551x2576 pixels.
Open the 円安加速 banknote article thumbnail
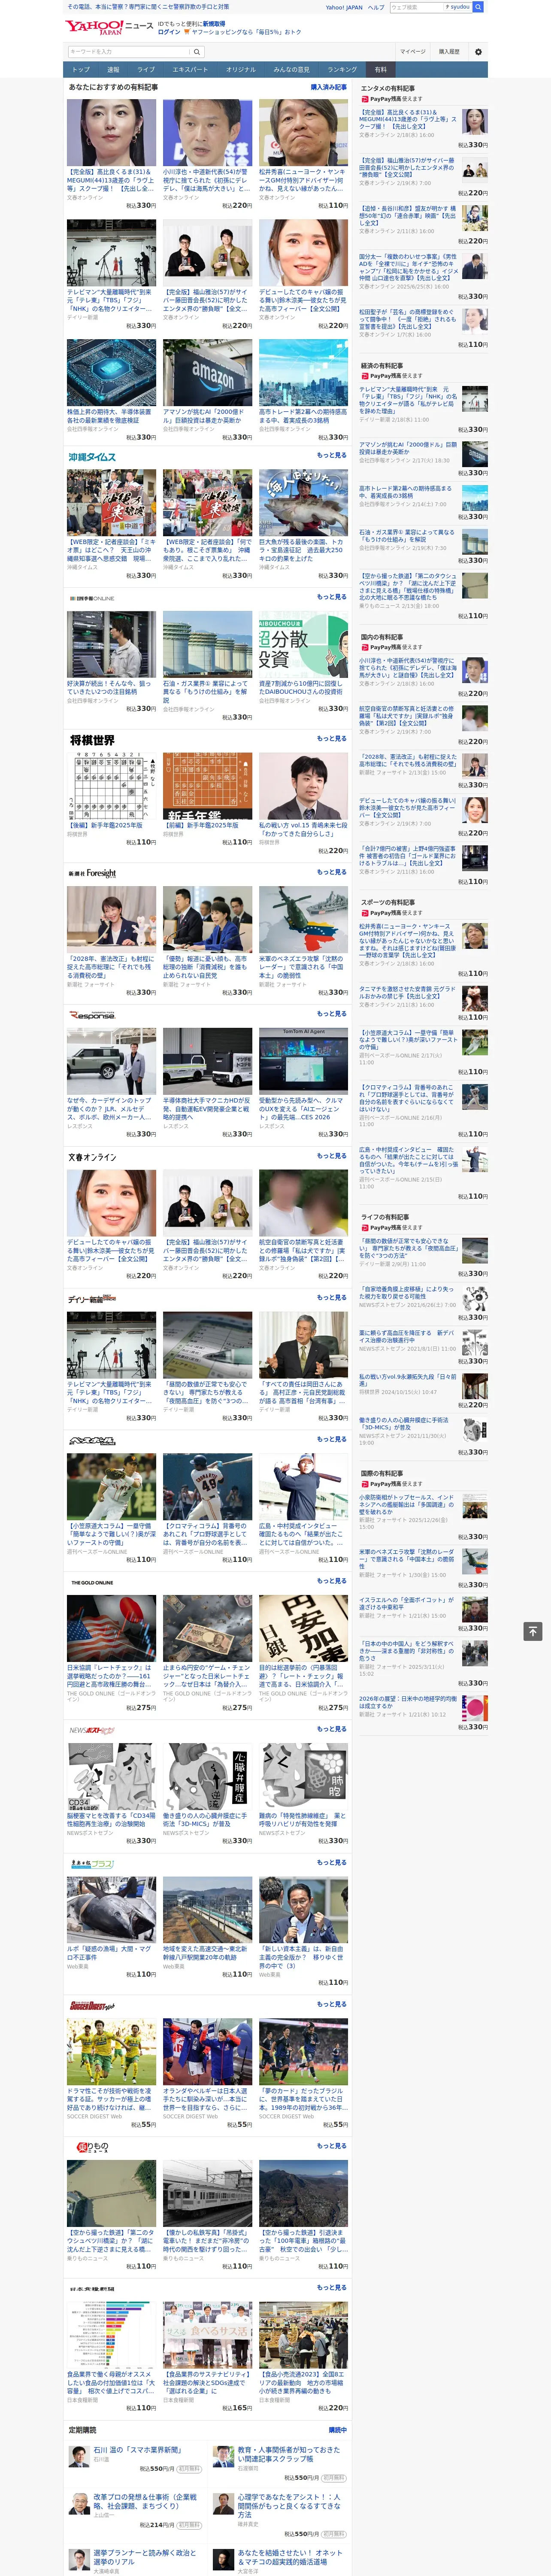coord(303,1629)
